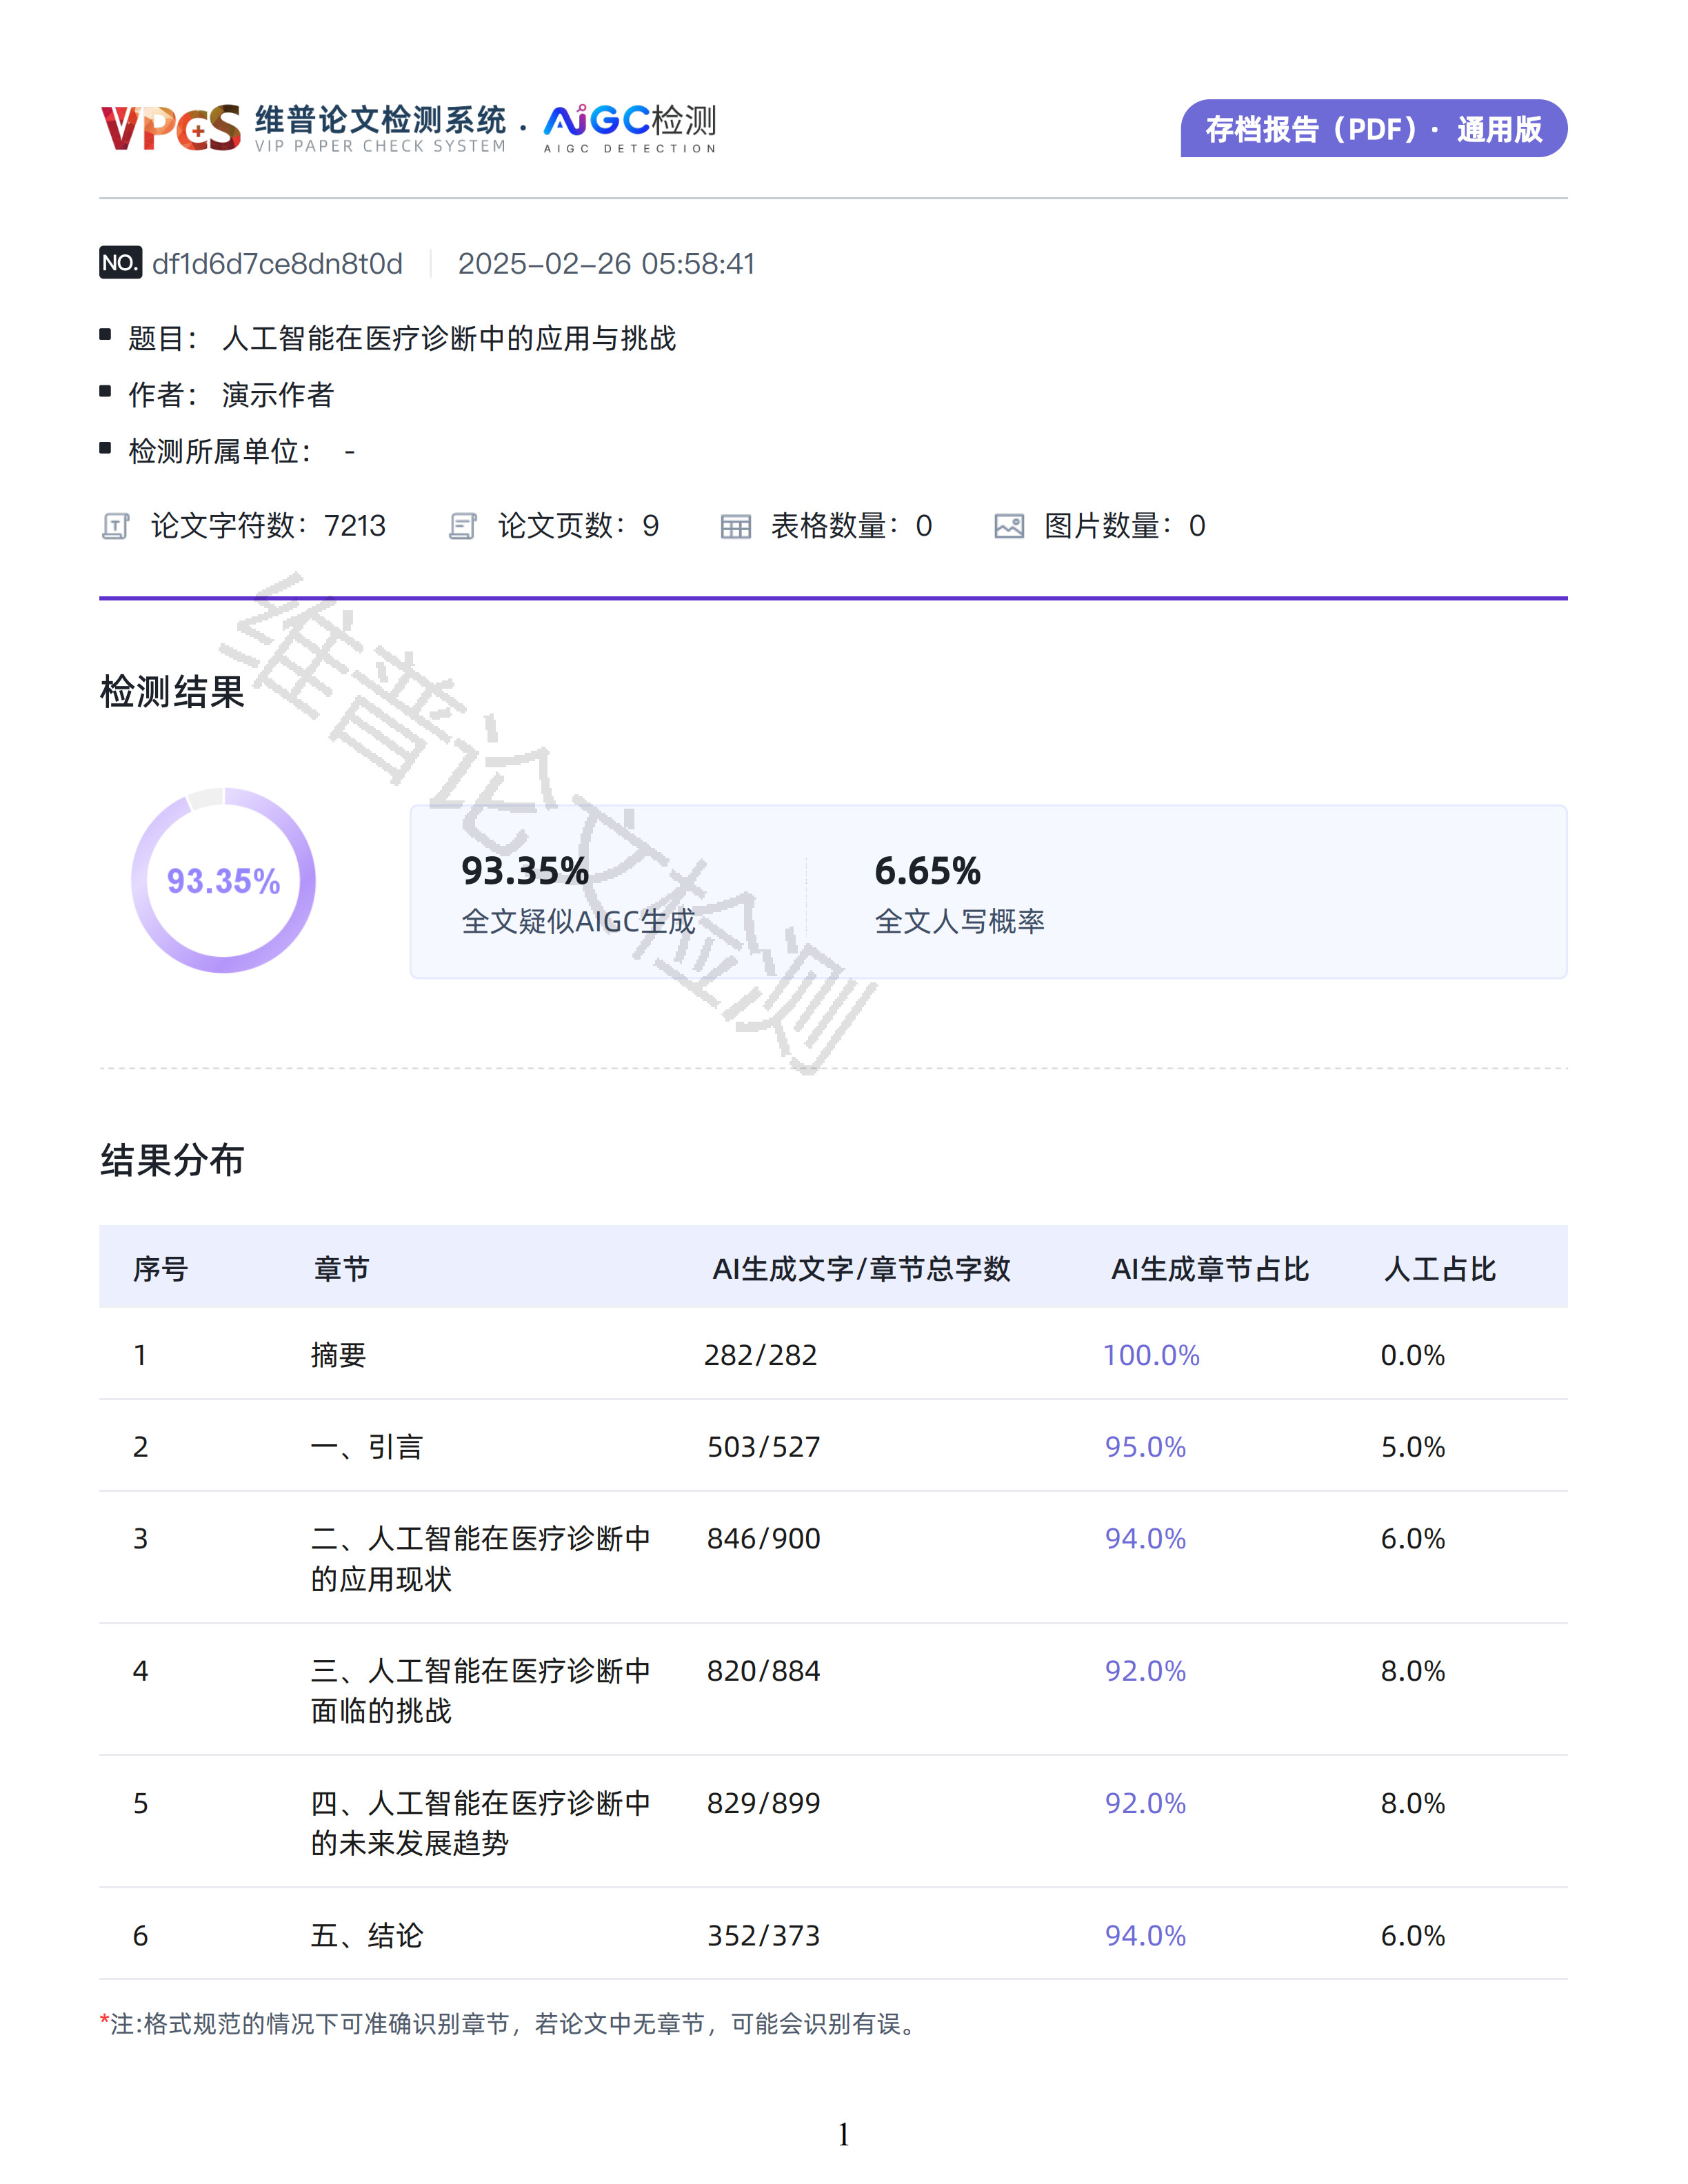Click the 95.0% value in 引言 row
Viewport: 1688px width, 2184px height.
click(x=1145, y=1447)
